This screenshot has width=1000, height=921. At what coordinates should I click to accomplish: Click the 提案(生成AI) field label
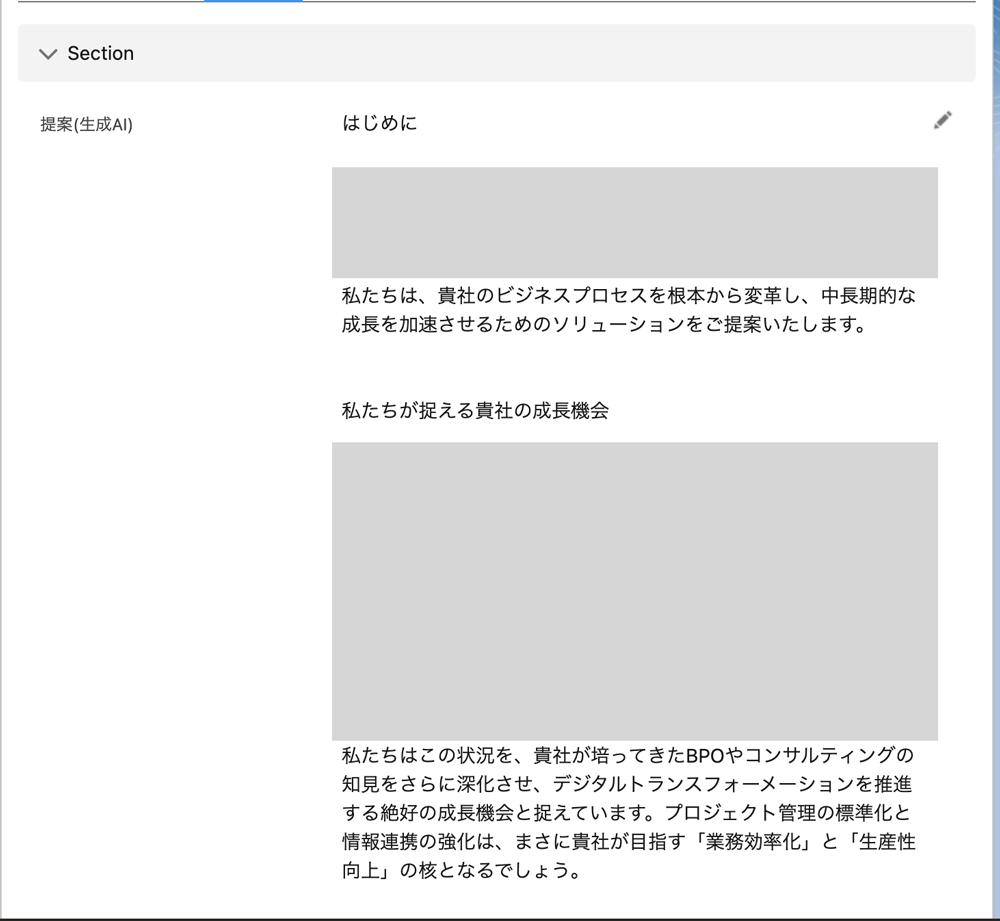(x=86, y=124)
